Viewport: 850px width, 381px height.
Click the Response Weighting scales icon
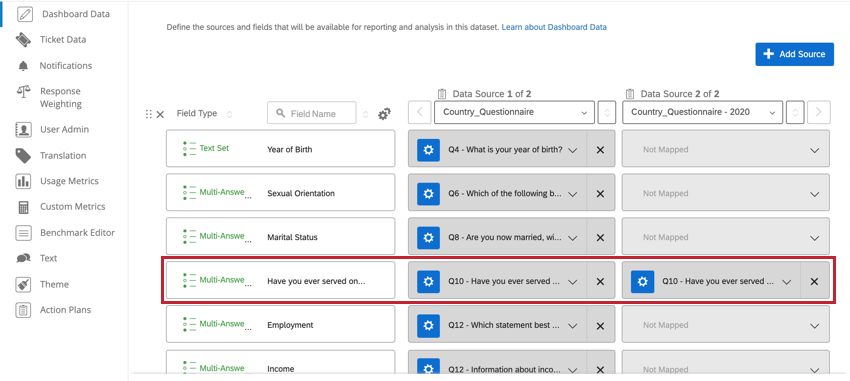point(23,91)
